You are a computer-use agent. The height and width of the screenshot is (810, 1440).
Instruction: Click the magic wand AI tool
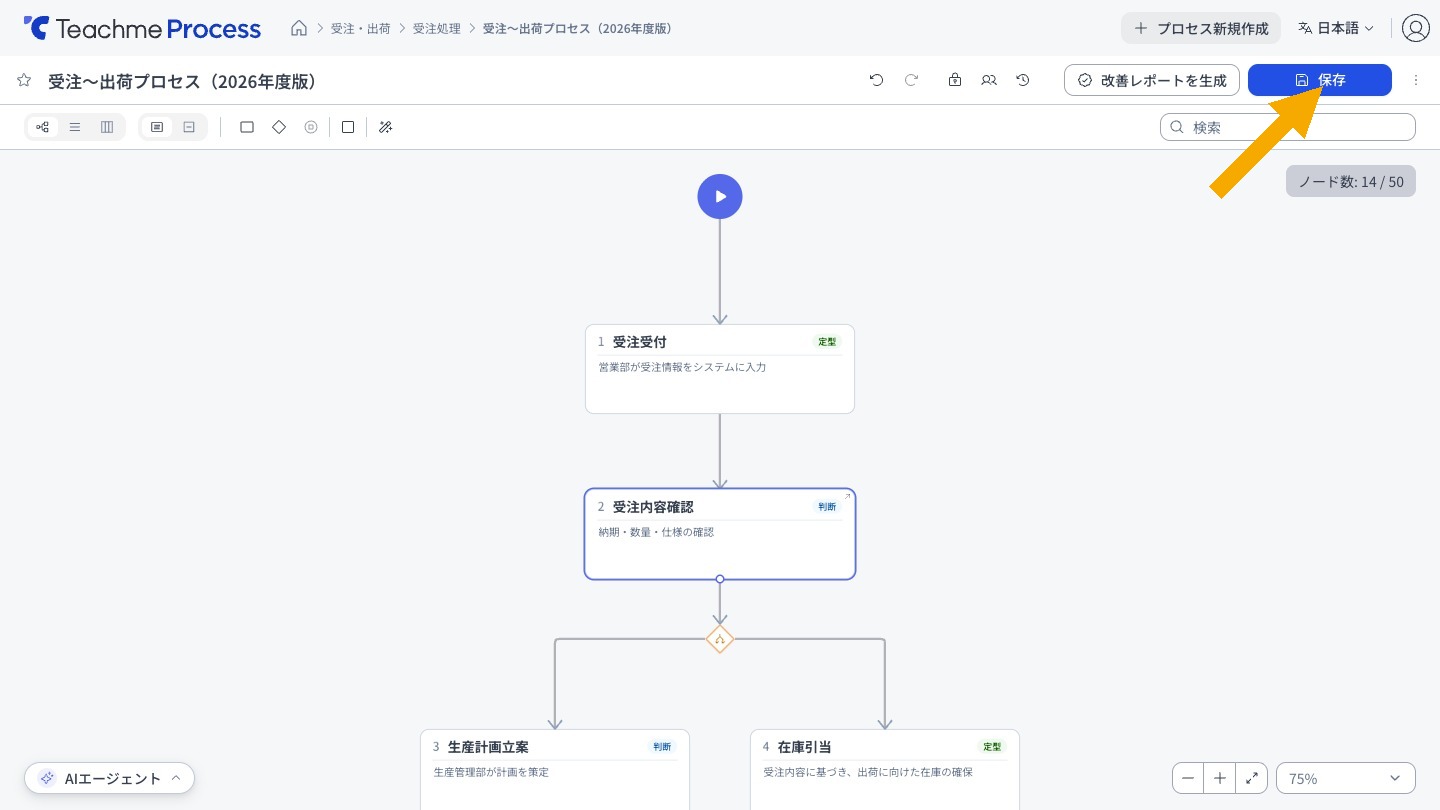386,127
